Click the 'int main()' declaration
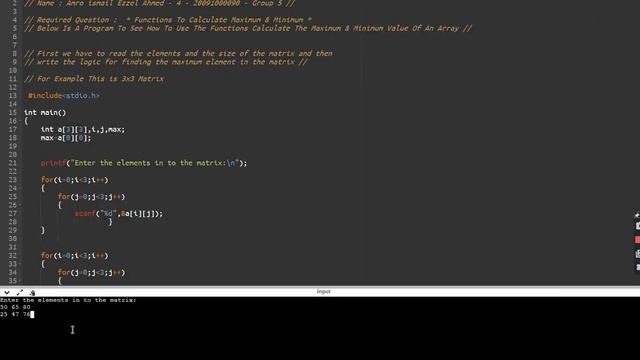 point(45,112)
